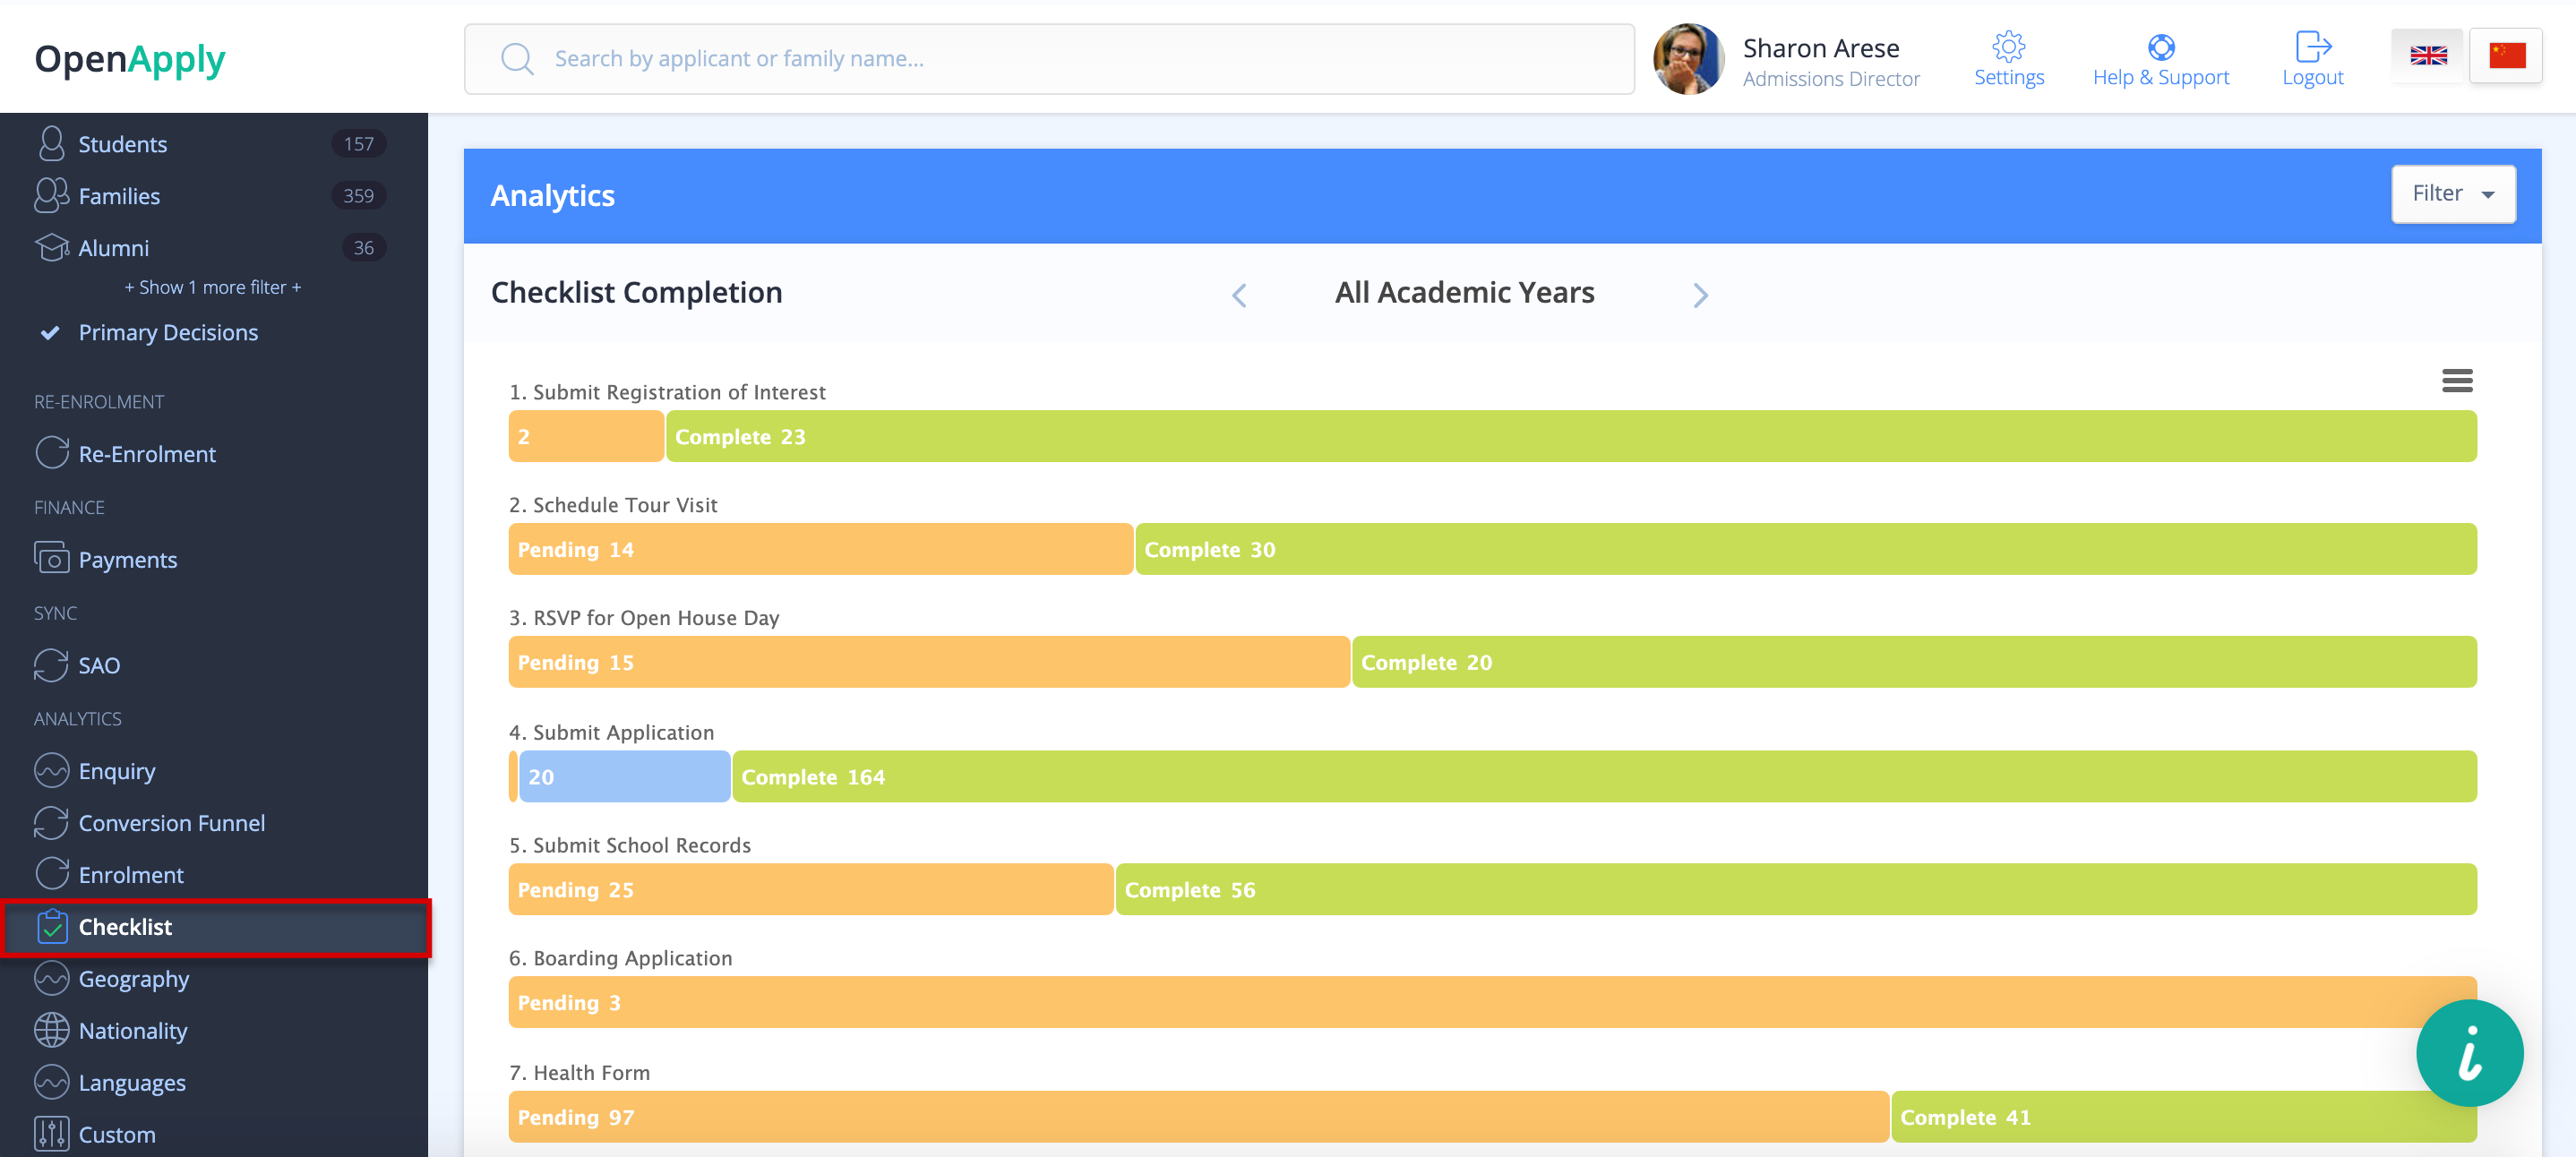Click Sharon Arese user name

pos(1821,48)
